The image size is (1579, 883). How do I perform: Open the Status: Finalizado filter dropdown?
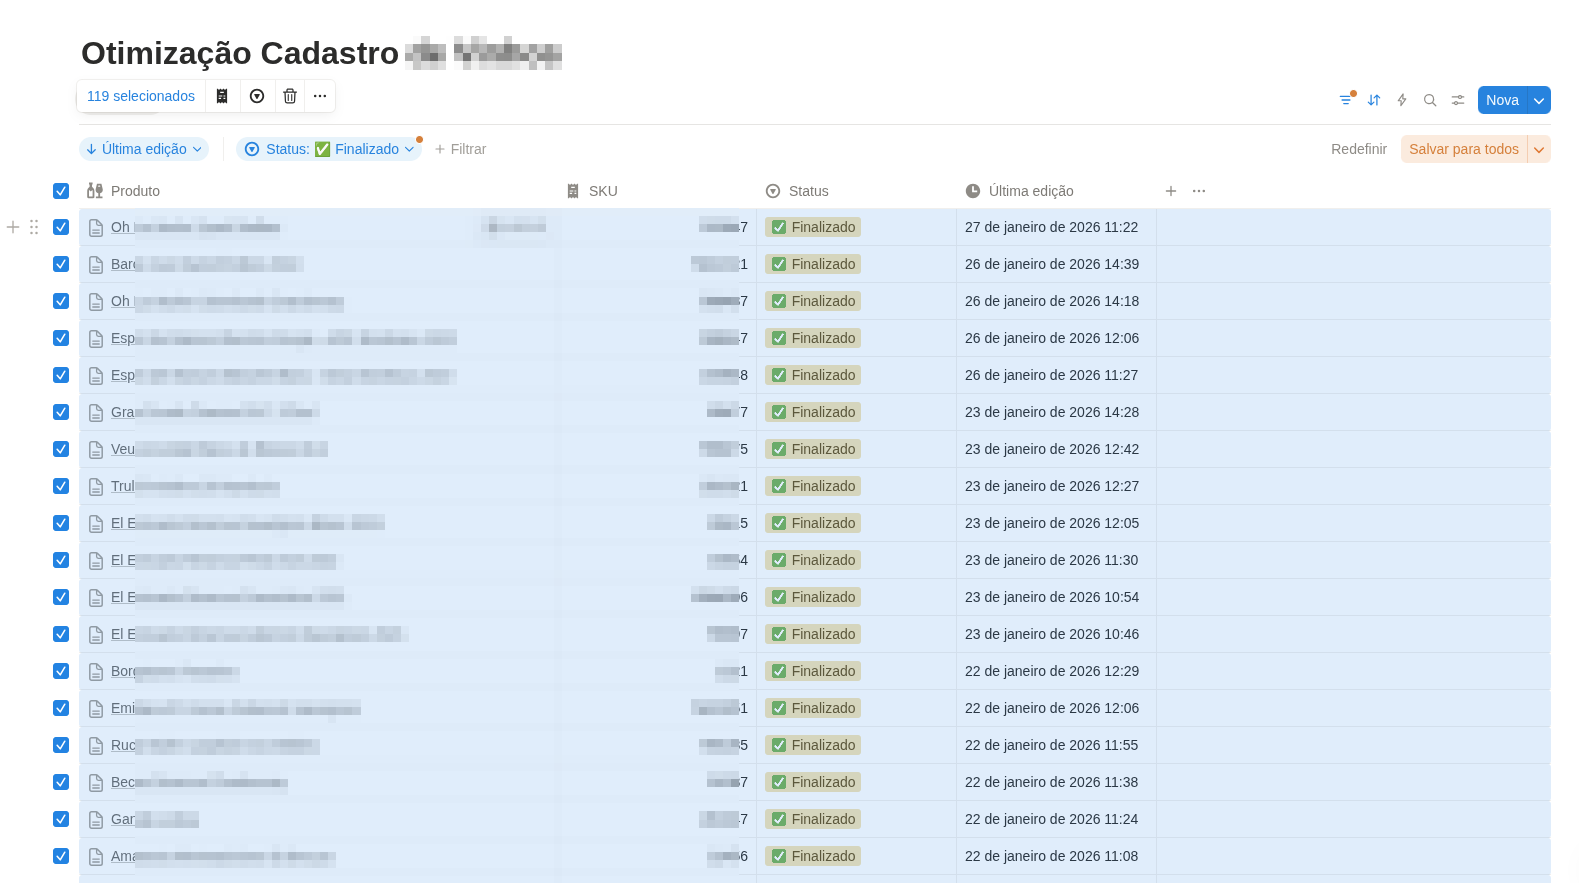coord(329,149)
